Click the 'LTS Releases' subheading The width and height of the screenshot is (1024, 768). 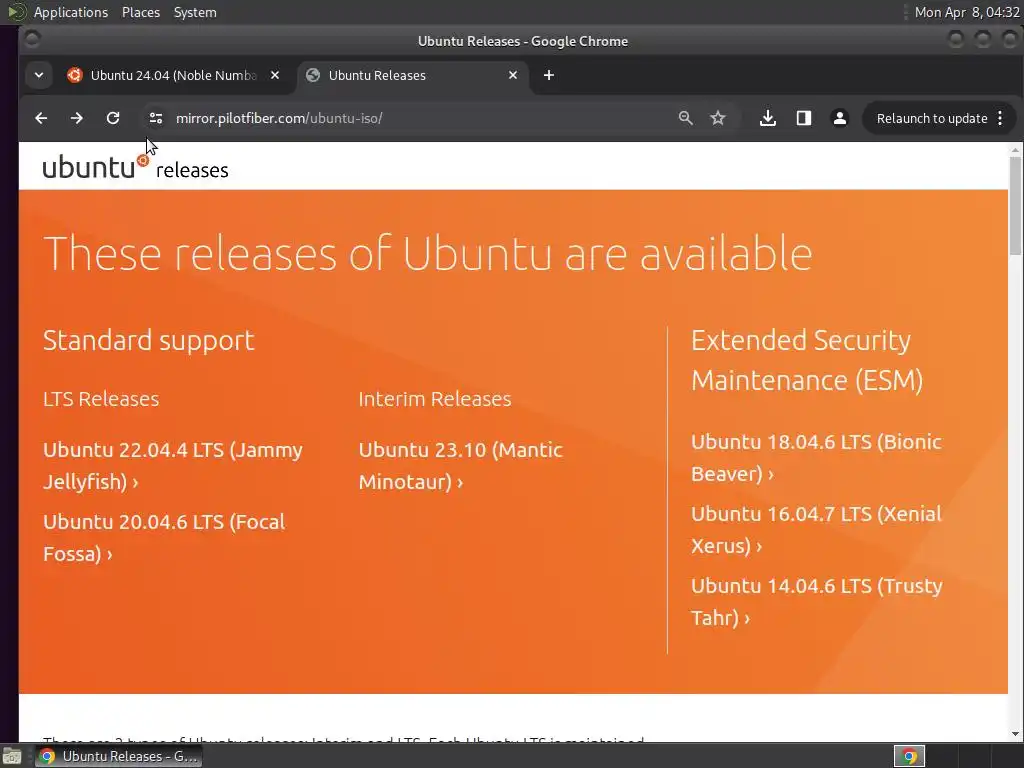[x=101, y=399]
